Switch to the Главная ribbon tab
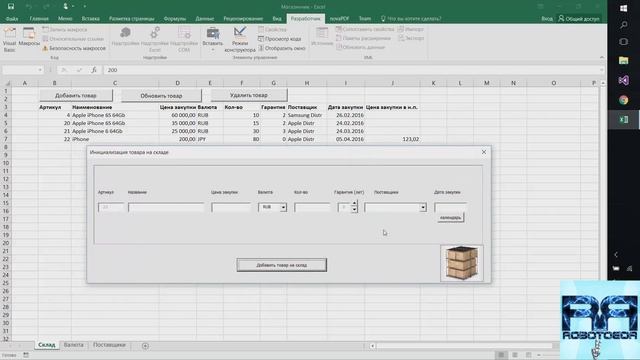The image size is (640, 360). click(39, 19)
